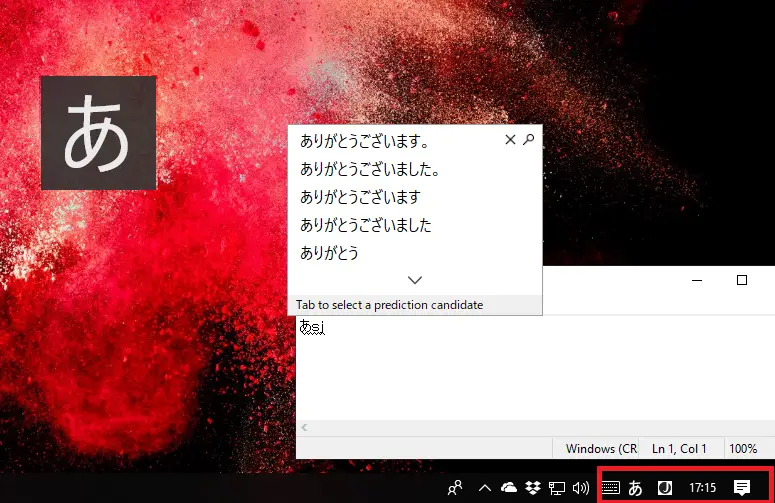The width and height of the screenshot is (775, 503).
Task: Click Notepad horizontal scrollbar left arrow
Action: coord(304,427)
